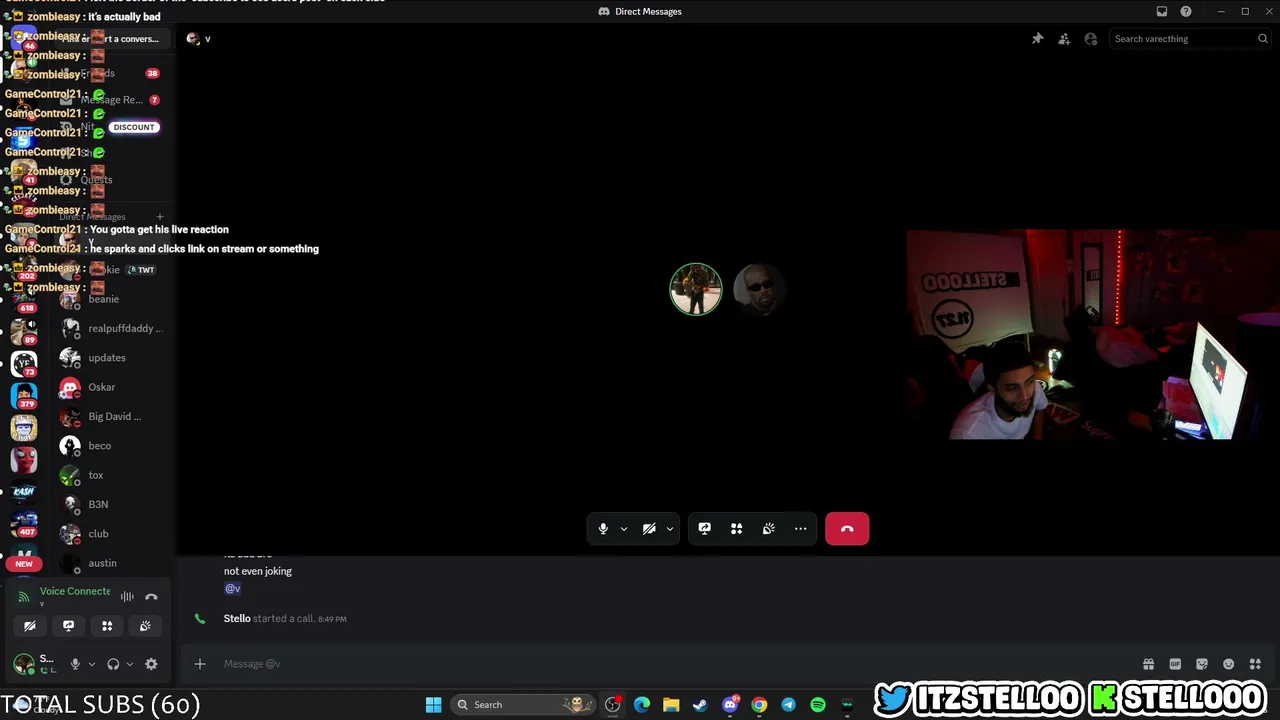Viewport: 1280px width, 720px height.
Task: Open the realpuffdaddy direct message
Action: click(110, 328)
